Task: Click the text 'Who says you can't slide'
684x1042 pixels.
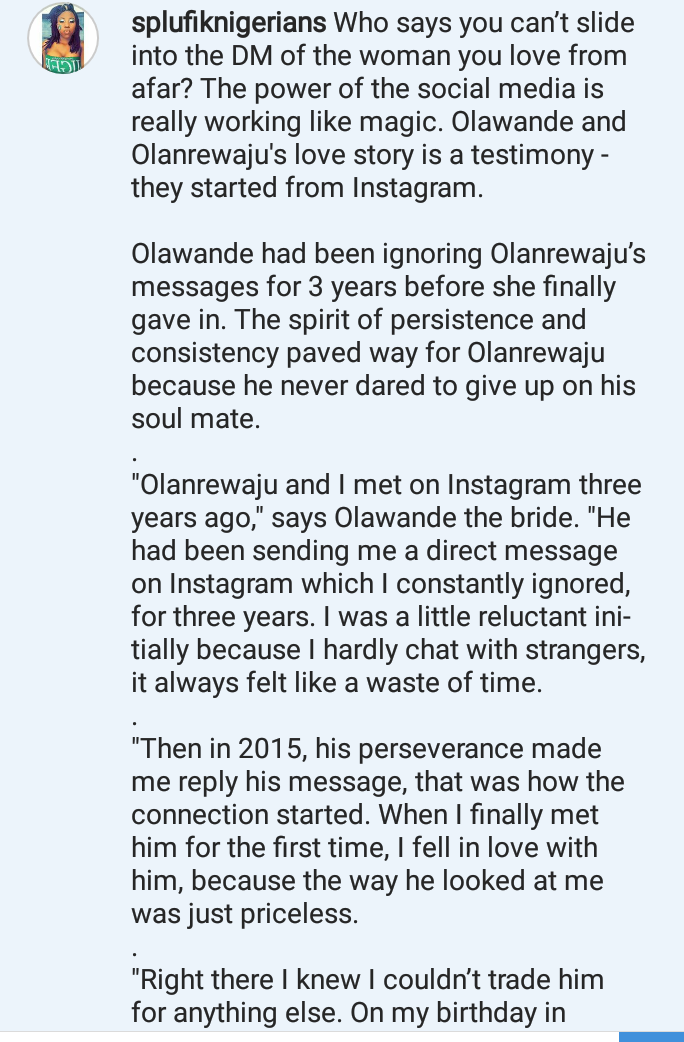Action: coord(484,23)
